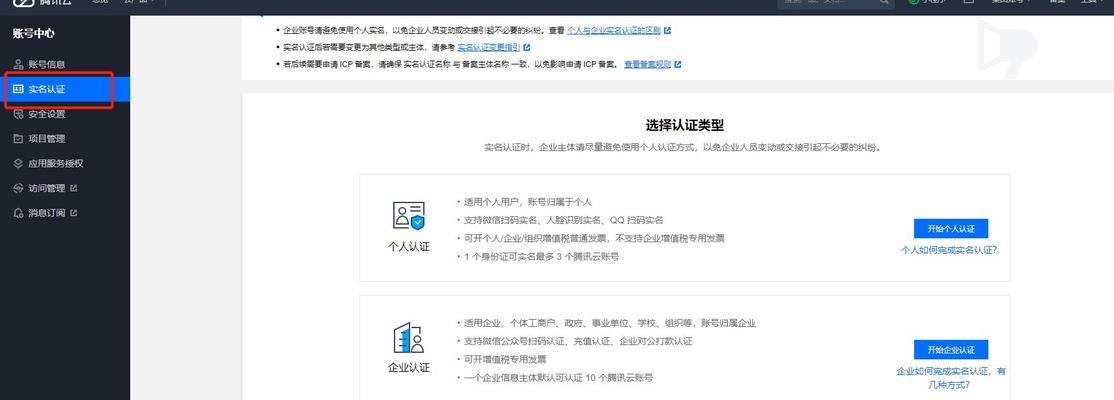Click the 账号信息 person icon in sidebar
The height and width of the screenshot is (400, 1114).
(18, 65)
